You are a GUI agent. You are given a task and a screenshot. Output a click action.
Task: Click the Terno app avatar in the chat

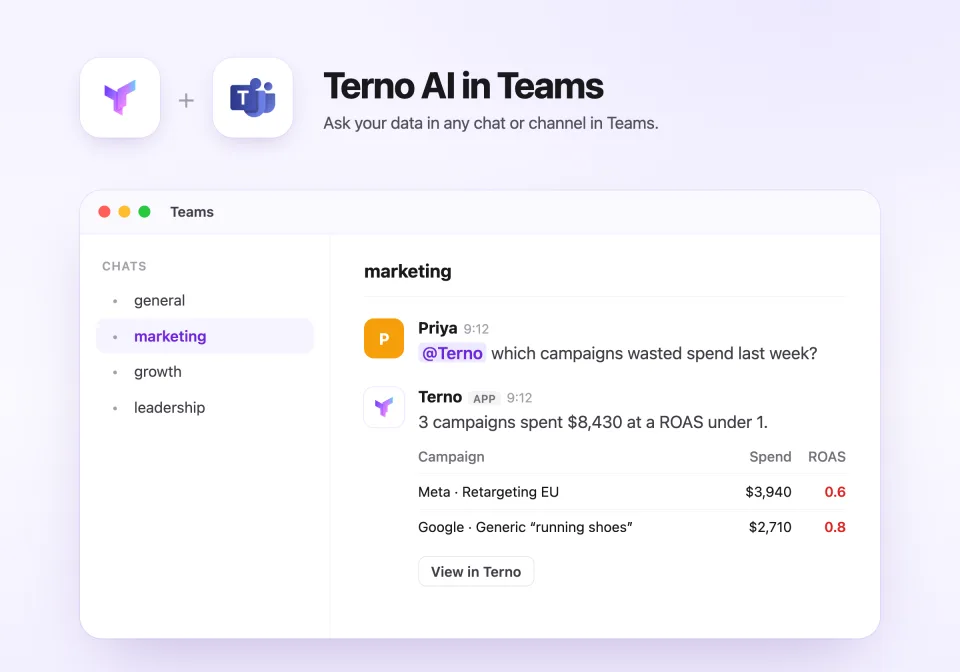tap(384, 407)
